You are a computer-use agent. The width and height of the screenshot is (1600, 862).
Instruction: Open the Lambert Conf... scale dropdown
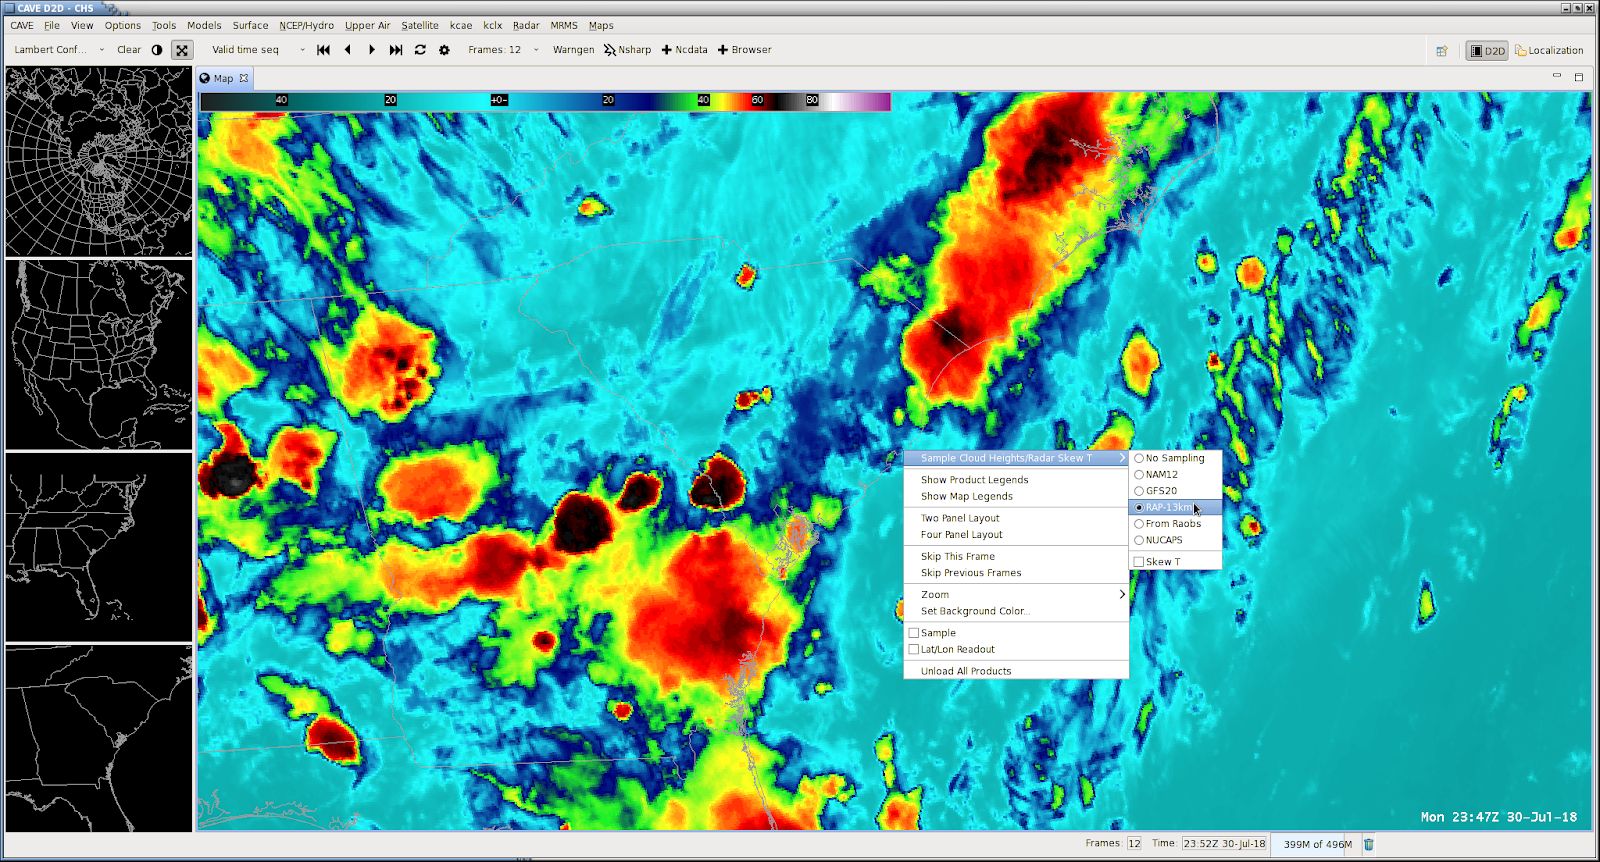point(58,50)
